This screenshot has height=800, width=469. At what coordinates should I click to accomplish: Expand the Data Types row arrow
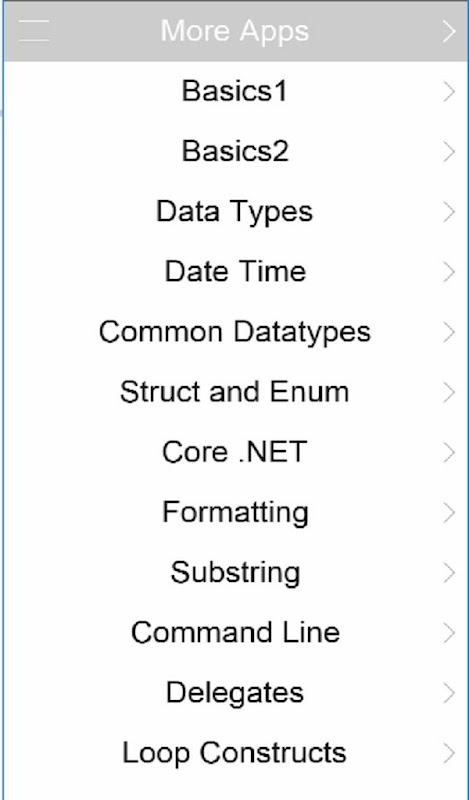[449, 212]
